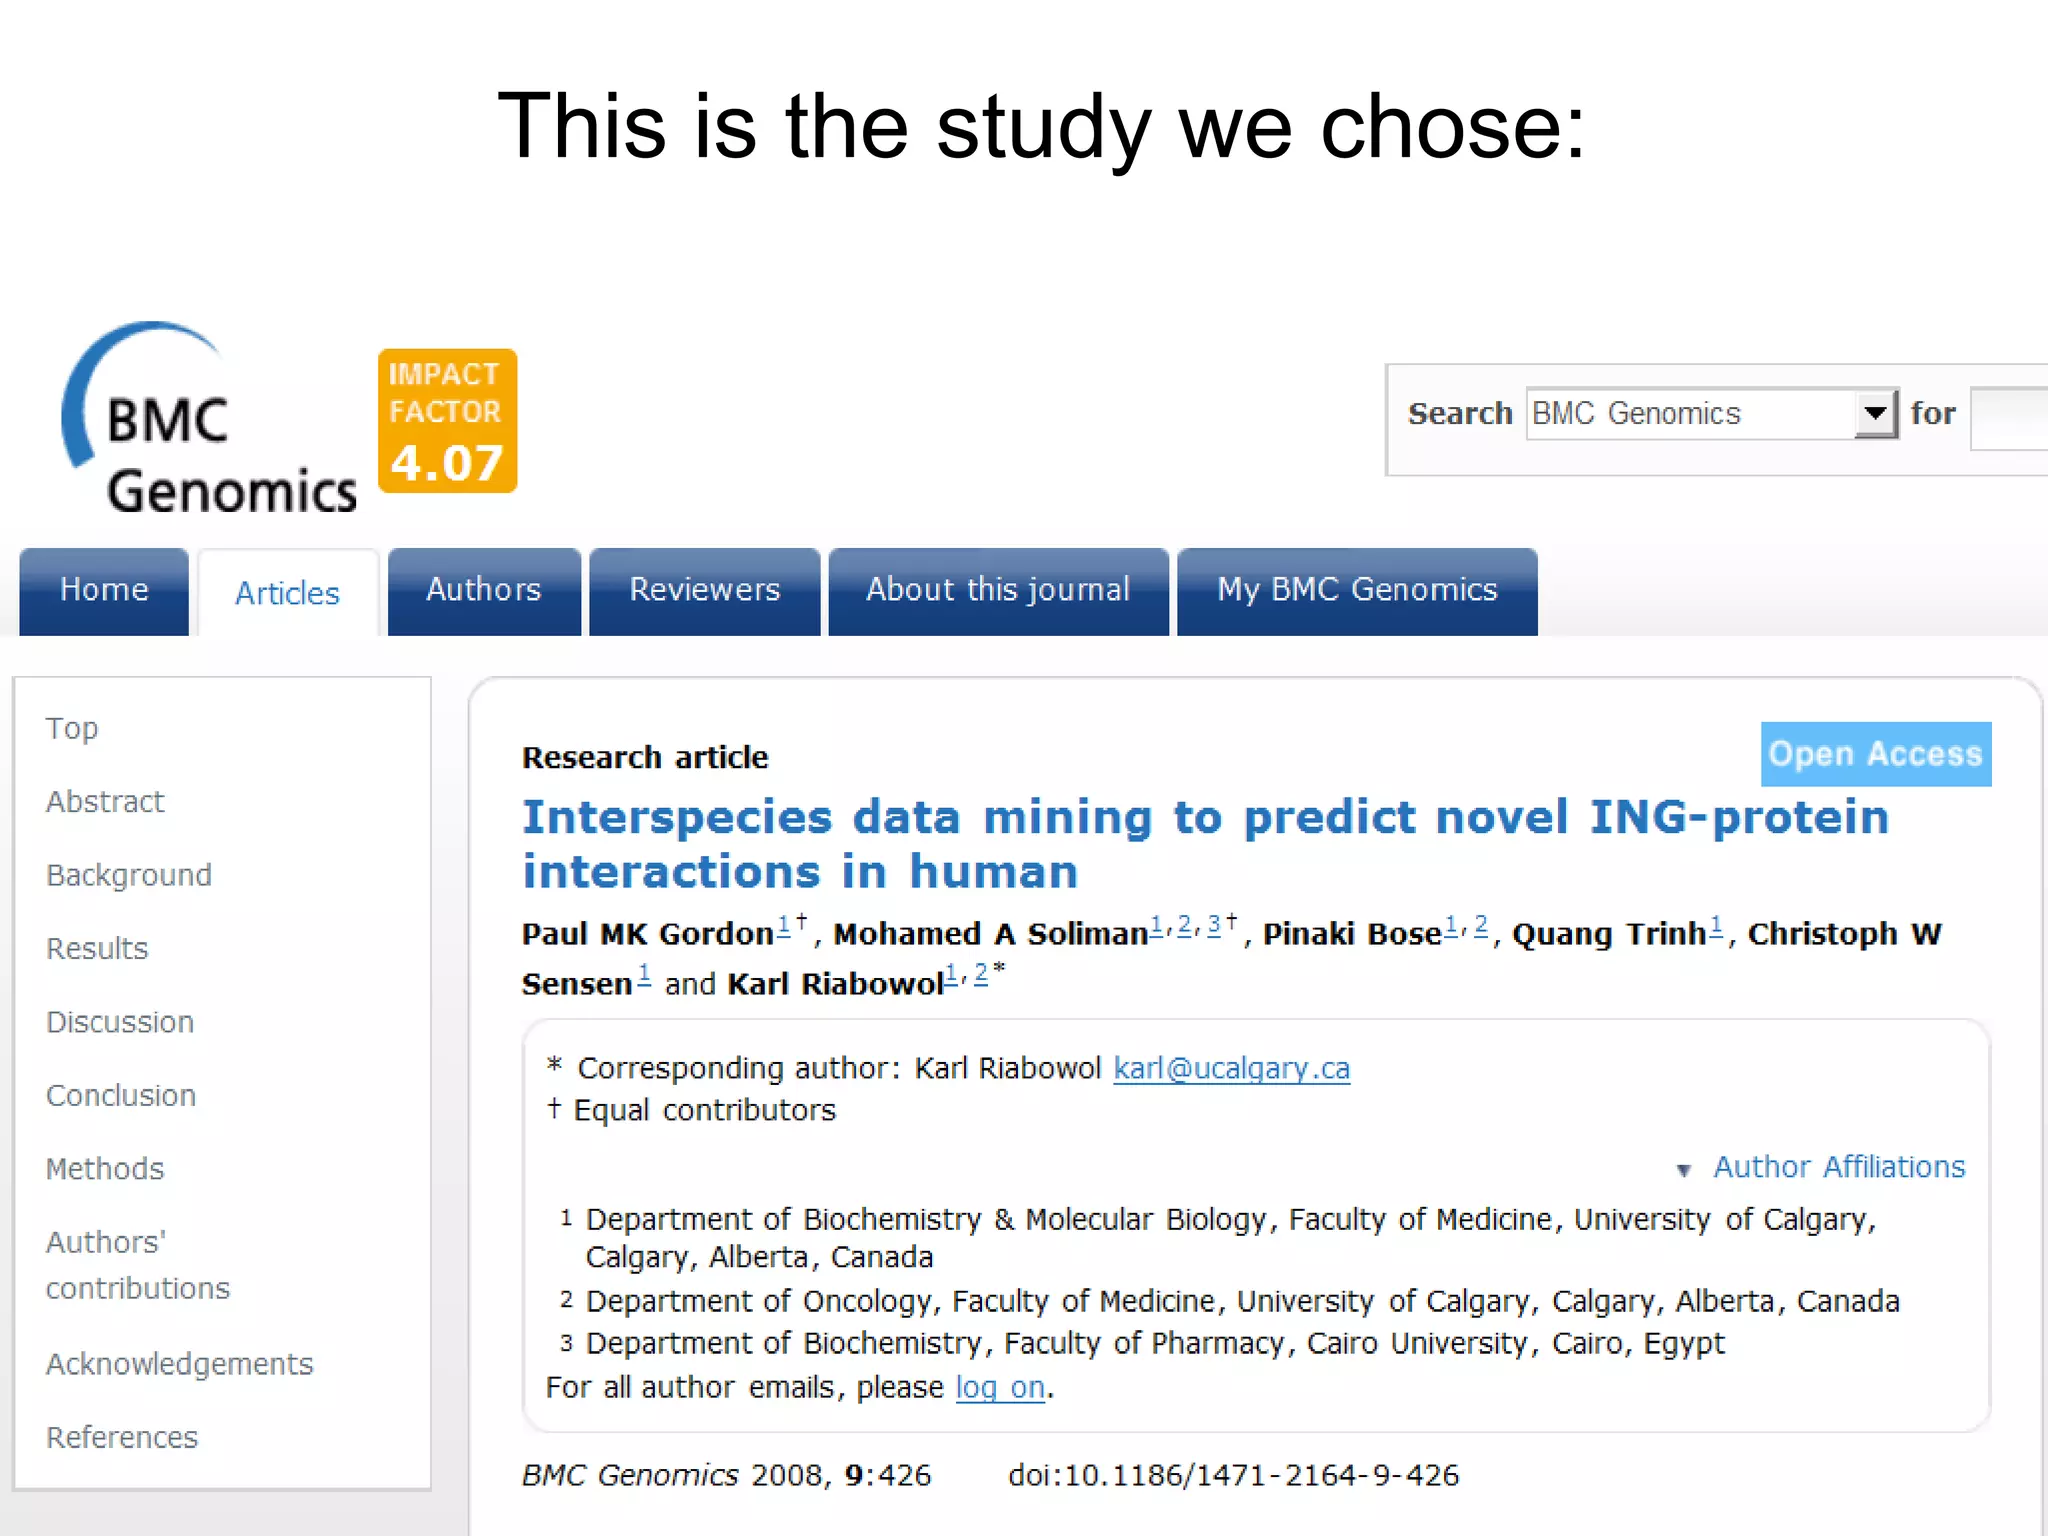Image resolution: width=2048 pixels, height=1536 pixels.
Task: Jump to Results section
Action: 97,949
